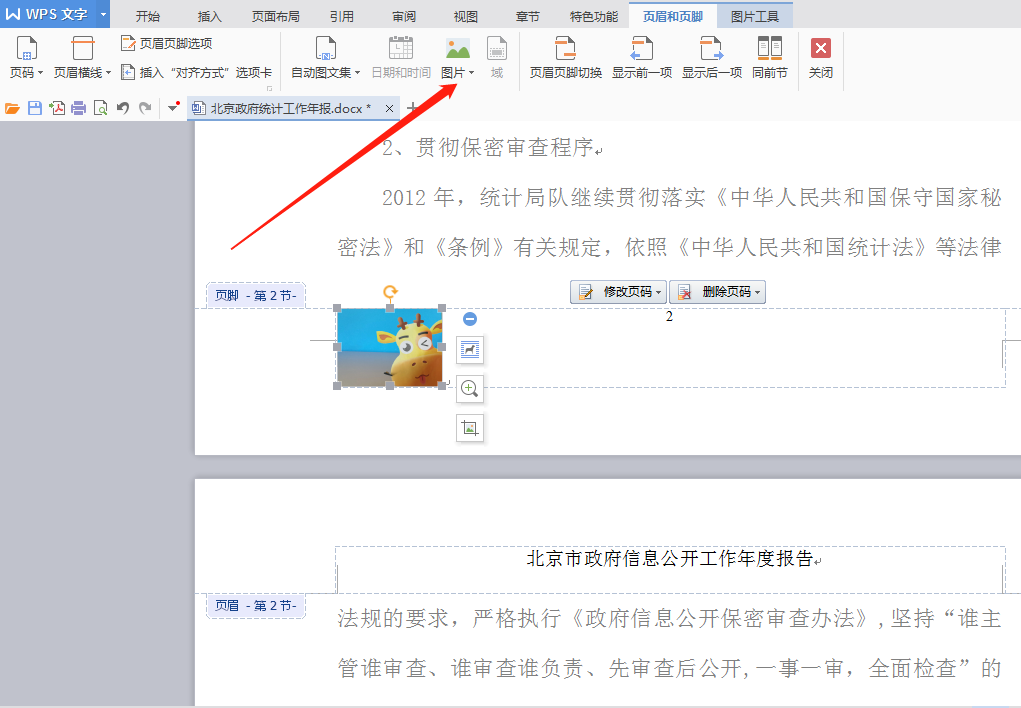The width and height of the screenshot is (1021, 708).
Task: Expand the 页码 dropdown arrow
Action: 40,73
